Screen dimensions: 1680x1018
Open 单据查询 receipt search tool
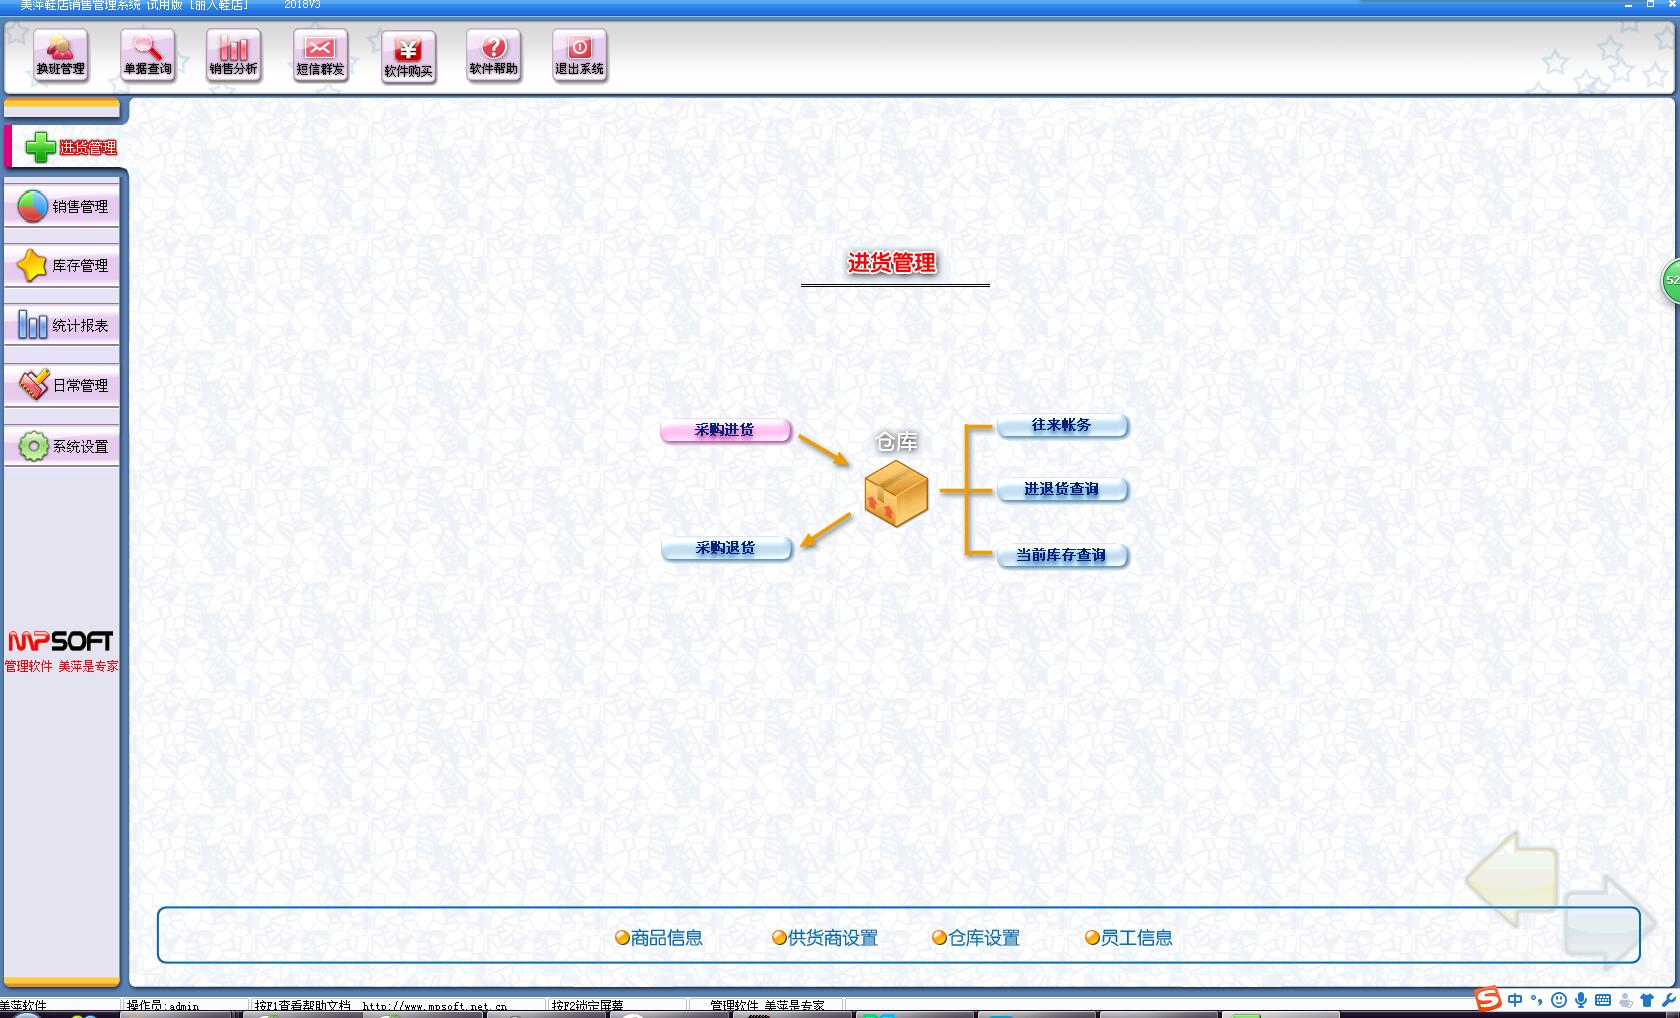pos(148,55)
